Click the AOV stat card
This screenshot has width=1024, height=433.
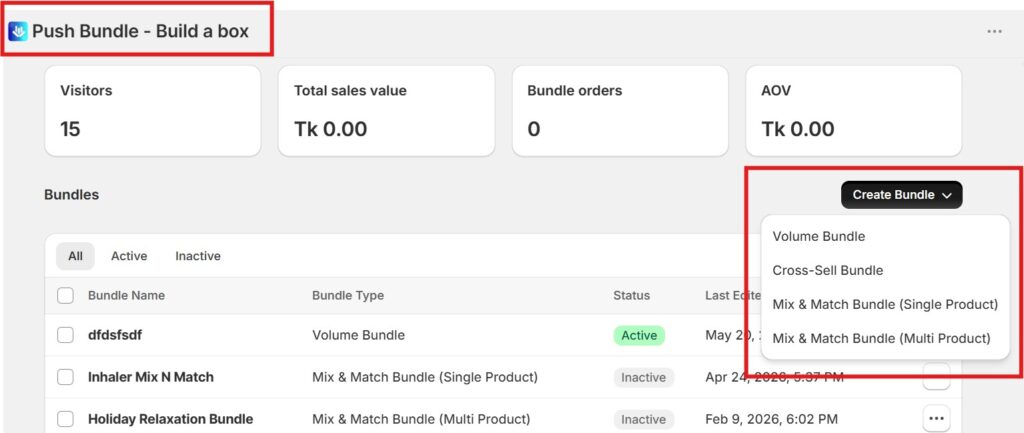(x=854, y=110)
